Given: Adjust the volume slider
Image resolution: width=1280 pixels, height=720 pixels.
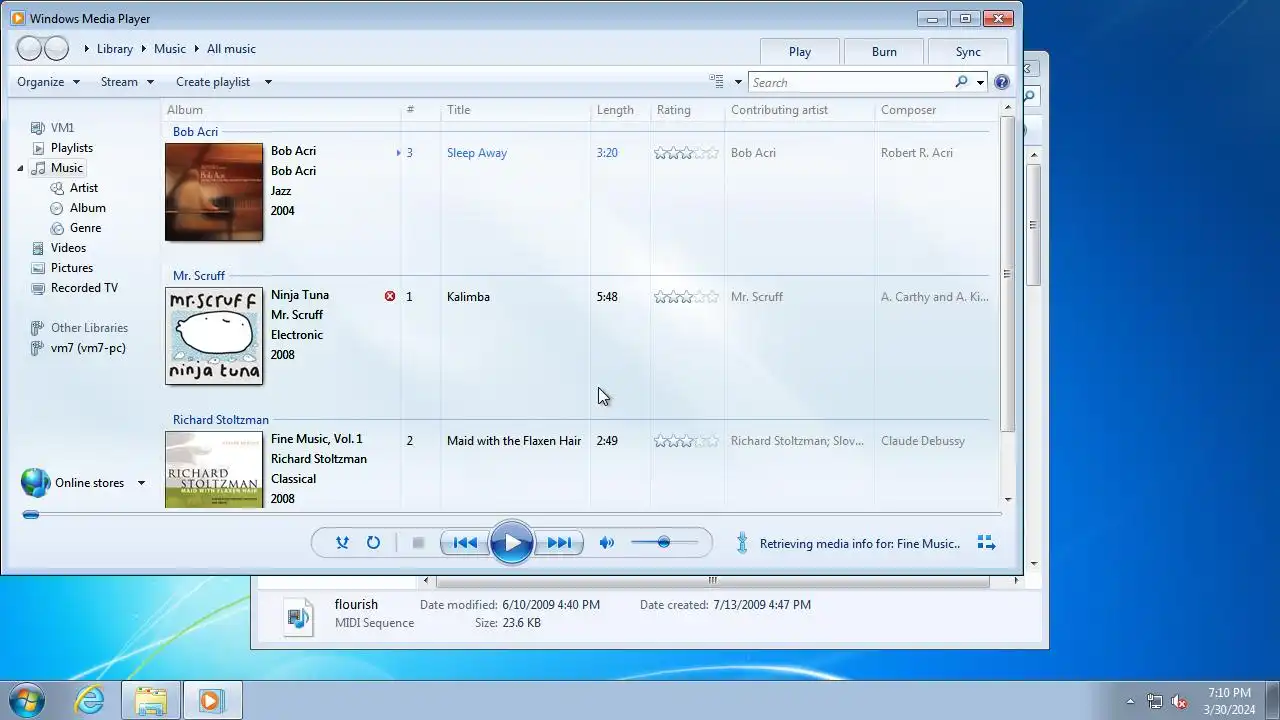Looking at the screenshot, I should point(664,543).
